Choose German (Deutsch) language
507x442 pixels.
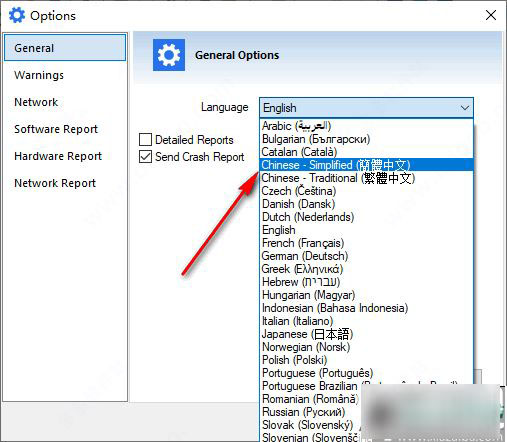point(366,256)
